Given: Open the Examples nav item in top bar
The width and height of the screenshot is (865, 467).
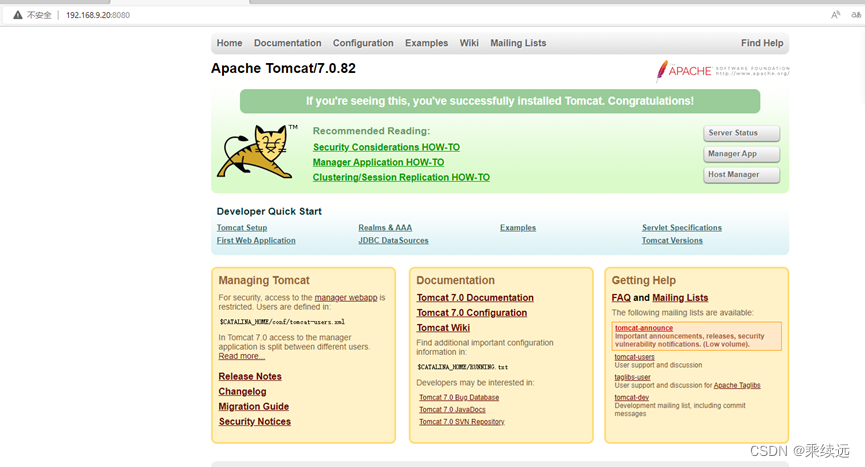Looking at the screenshot, I should click(x=426, y=43).
